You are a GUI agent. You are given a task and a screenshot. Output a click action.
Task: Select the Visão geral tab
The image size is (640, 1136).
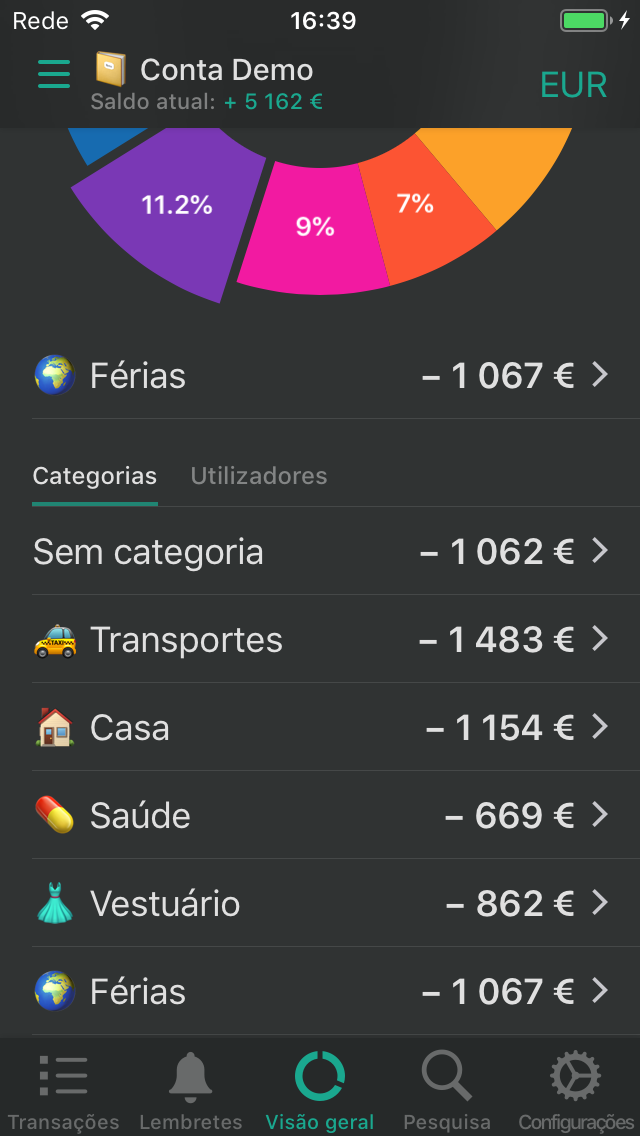pos(320,1088)
